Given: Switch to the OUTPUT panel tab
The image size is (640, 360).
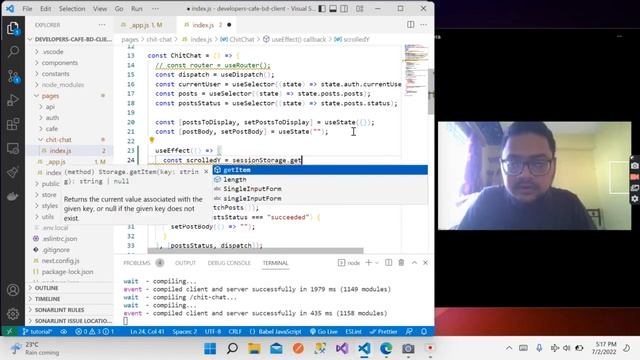Looking at the screenshot, I should (x=185, y=263).
